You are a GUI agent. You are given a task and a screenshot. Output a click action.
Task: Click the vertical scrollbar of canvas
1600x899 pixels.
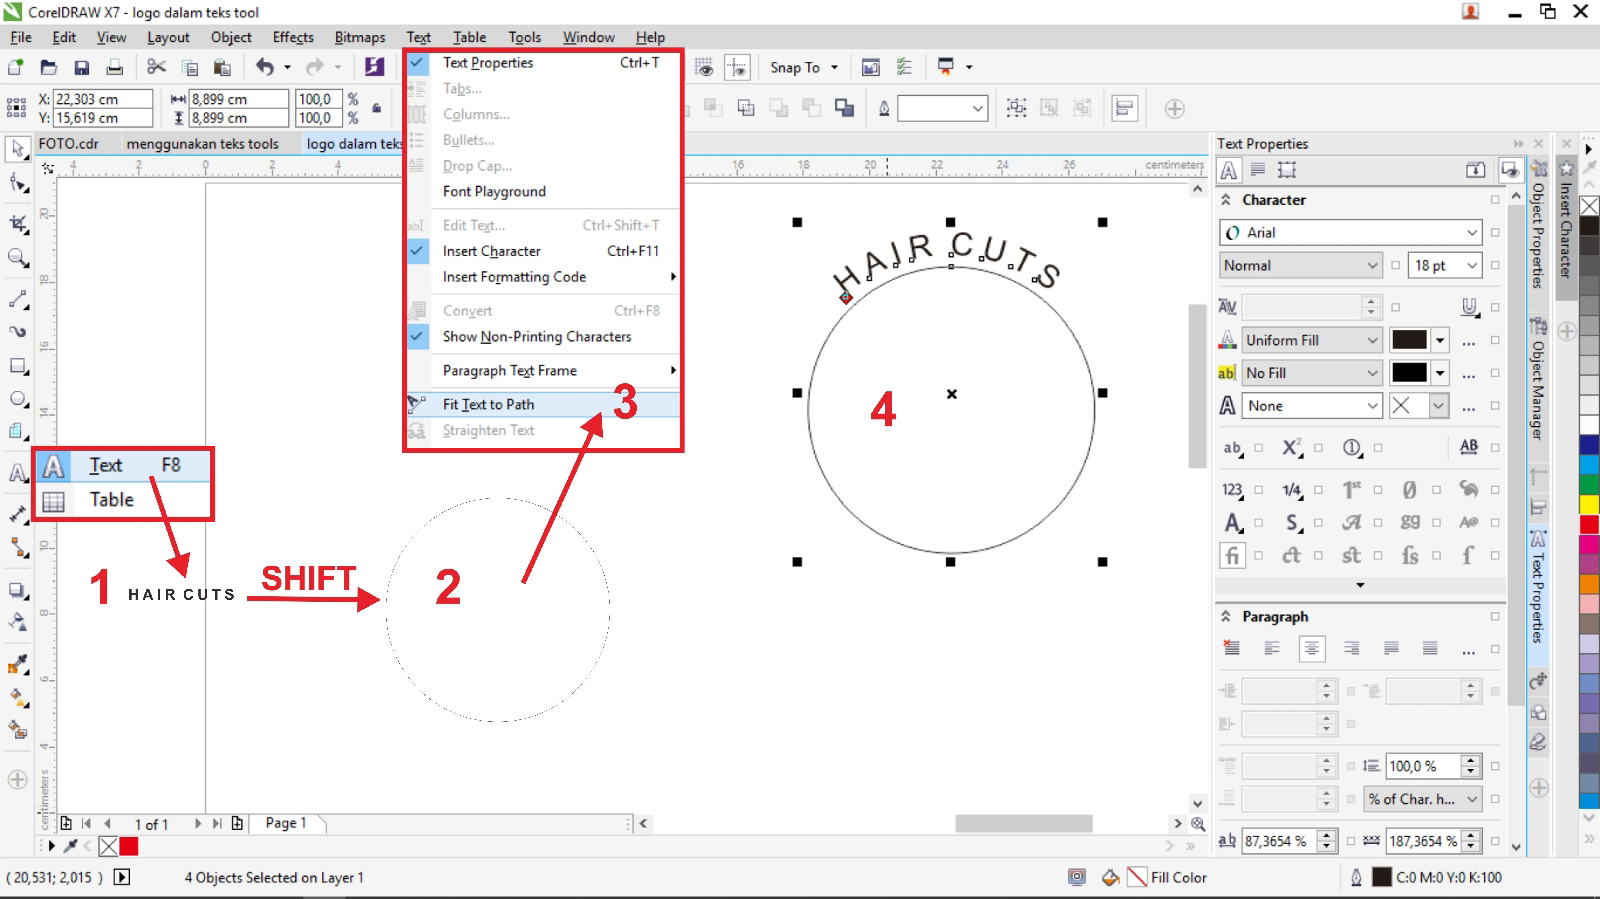[x=1197, y=387]
